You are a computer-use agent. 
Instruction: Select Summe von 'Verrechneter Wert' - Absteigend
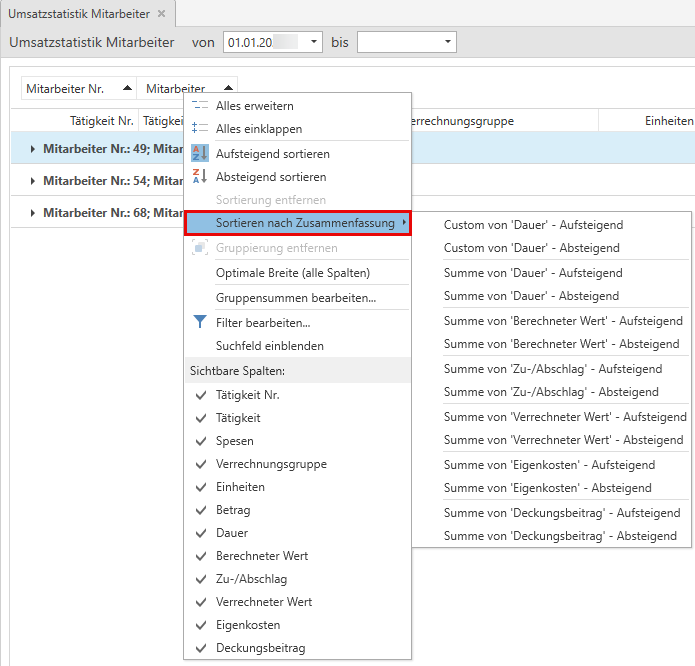[x=551, y=440]
